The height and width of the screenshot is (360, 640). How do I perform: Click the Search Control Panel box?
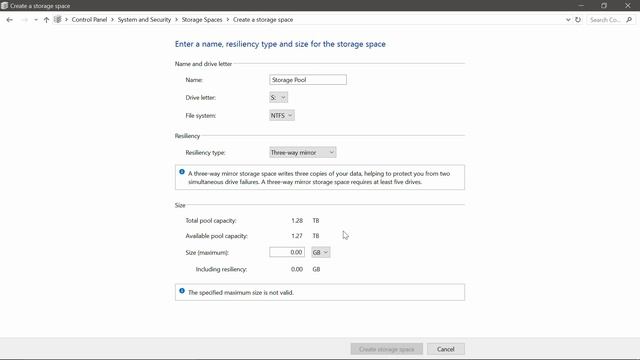coord(606,20)
